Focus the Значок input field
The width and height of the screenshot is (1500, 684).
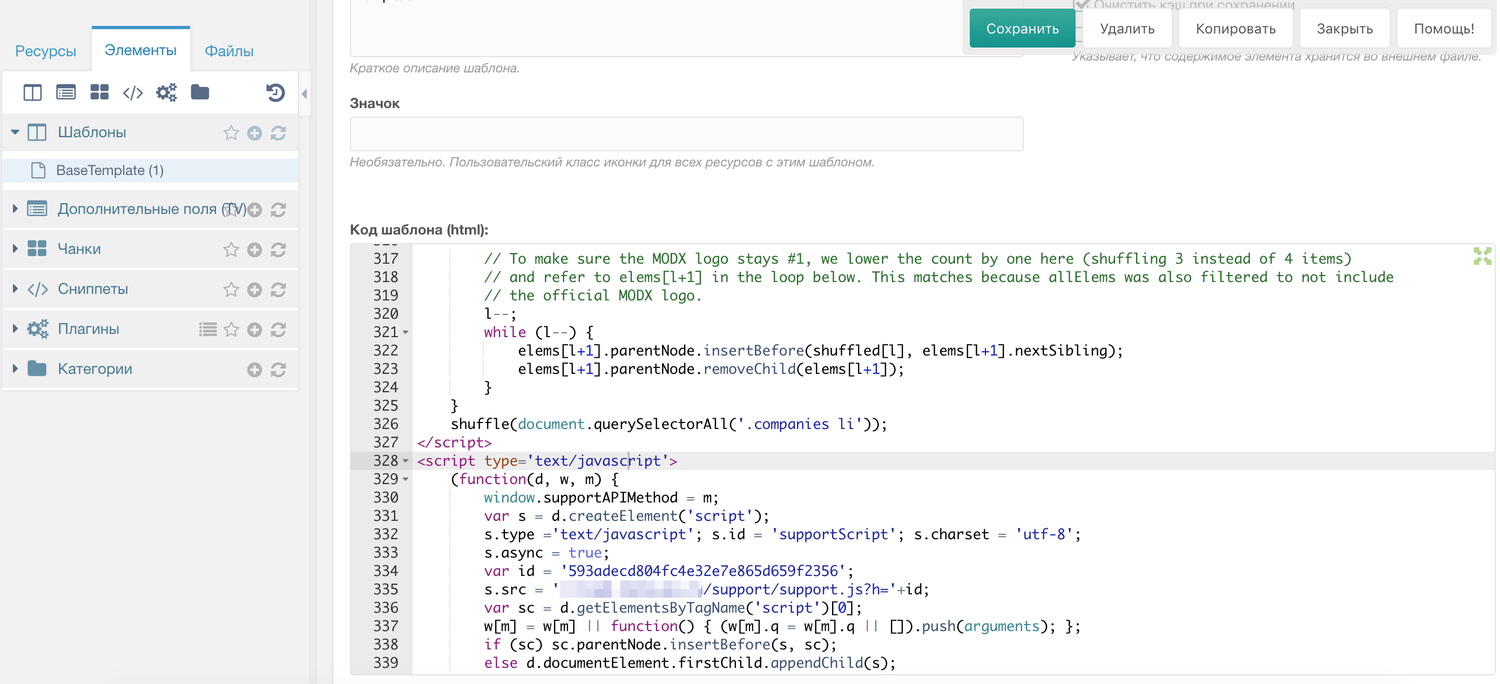pos(686,134)
